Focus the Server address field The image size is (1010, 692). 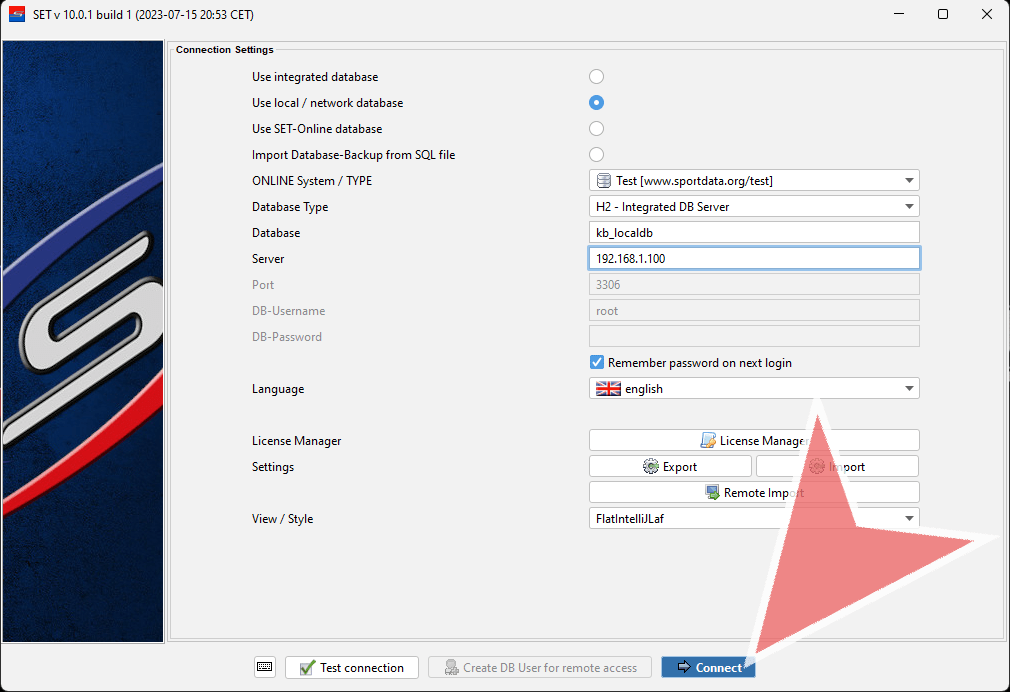tap(754, 259)
